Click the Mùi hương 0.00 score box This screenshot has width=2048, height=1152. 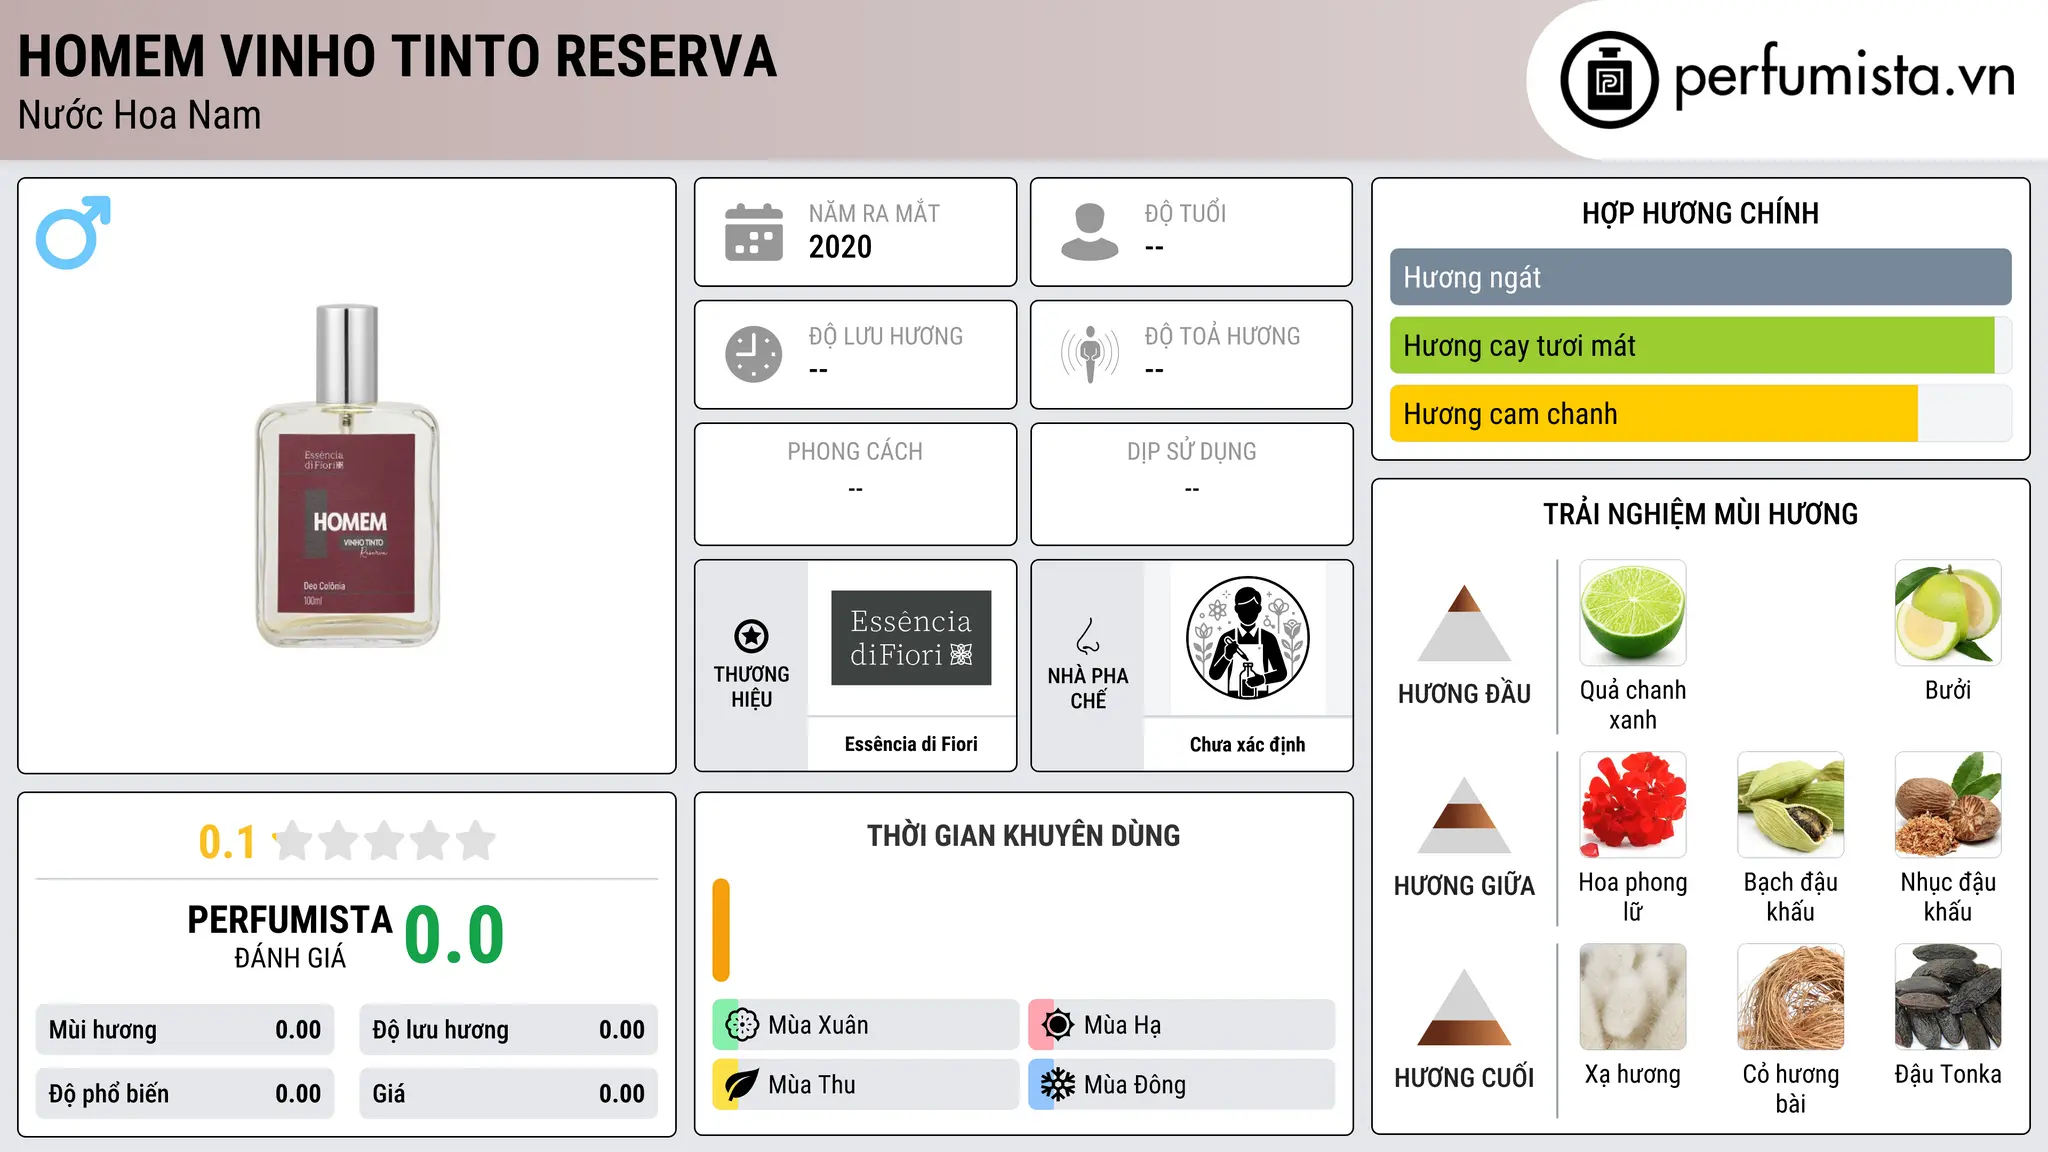185,1030
